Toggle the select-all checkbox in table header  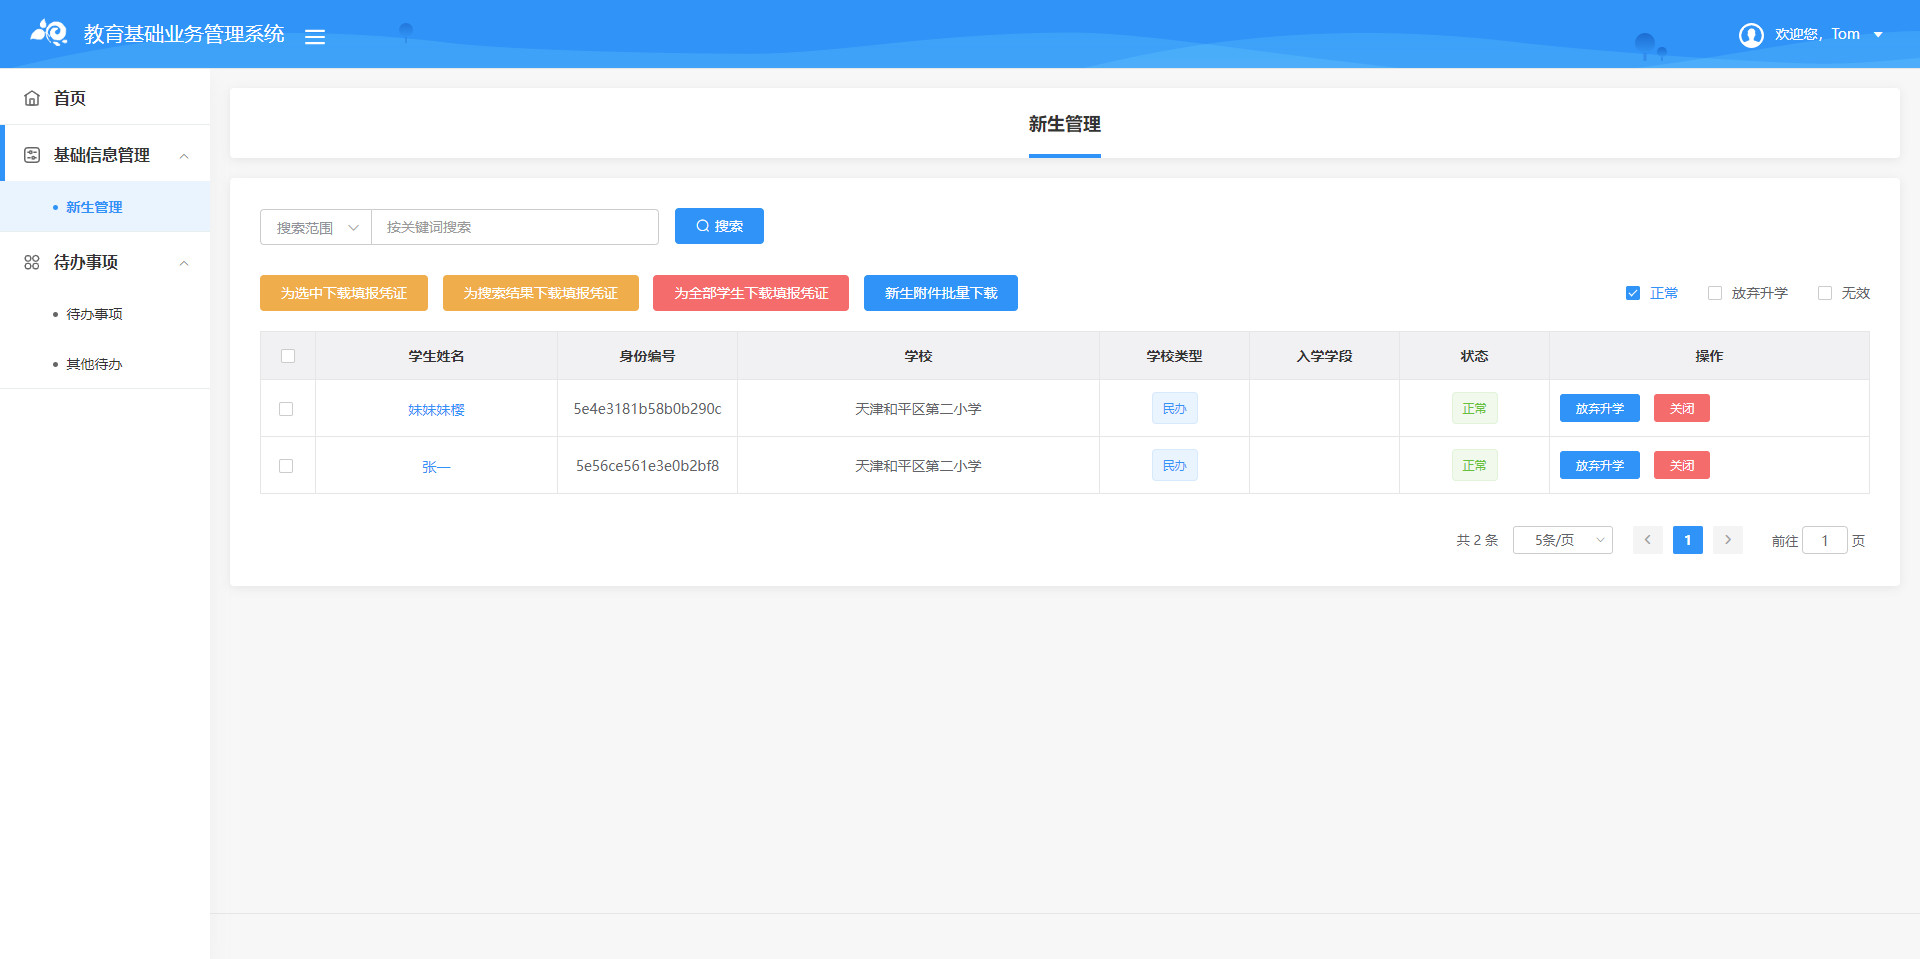click(x=288, y=356)
